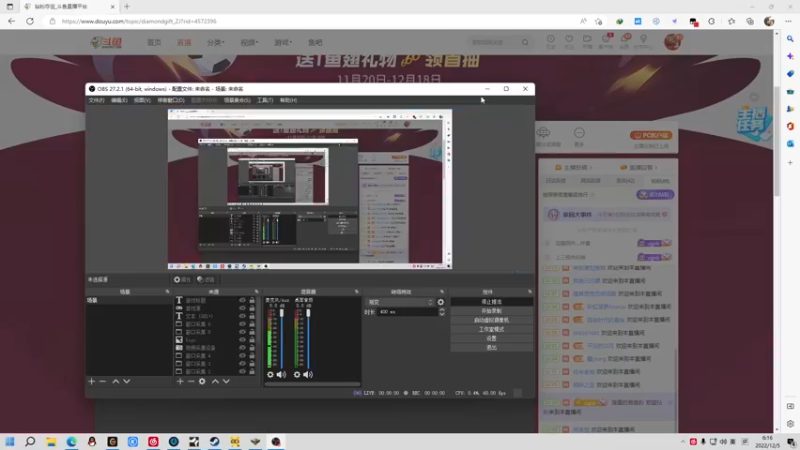Open desktop audio channel gear settings in mixer
Screen dimensions: 800x450
[x=297, y=374]
